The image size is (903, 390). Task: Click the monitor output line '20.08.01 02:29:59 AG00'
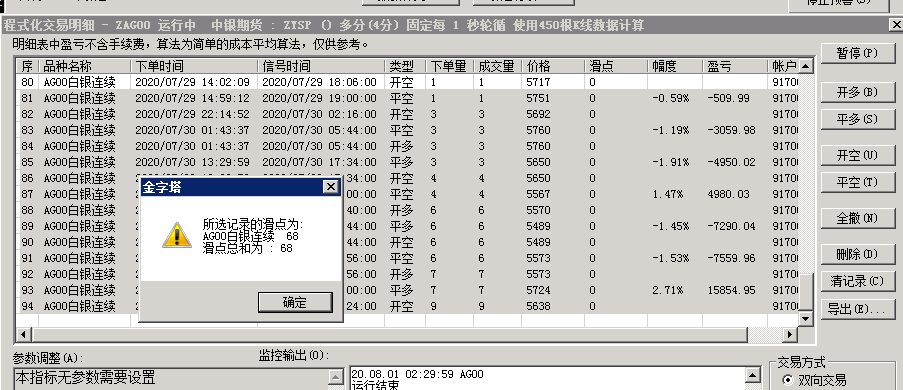(x=418, y=374)
